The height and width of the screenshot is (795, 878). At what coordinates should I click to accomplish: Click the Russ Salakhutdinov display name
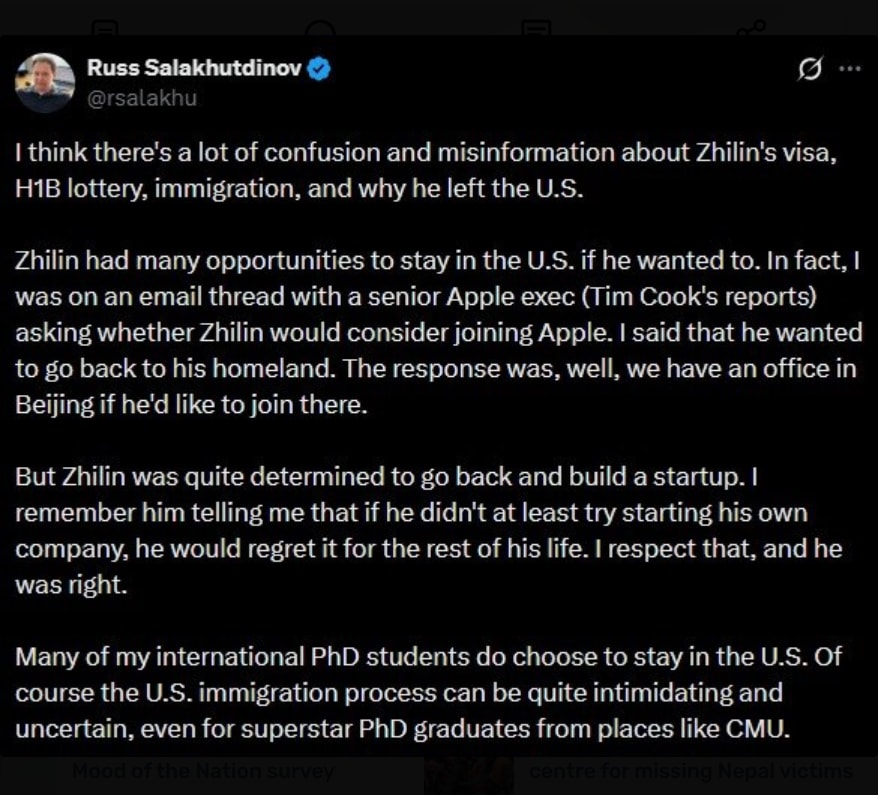(x=194, y=68)
